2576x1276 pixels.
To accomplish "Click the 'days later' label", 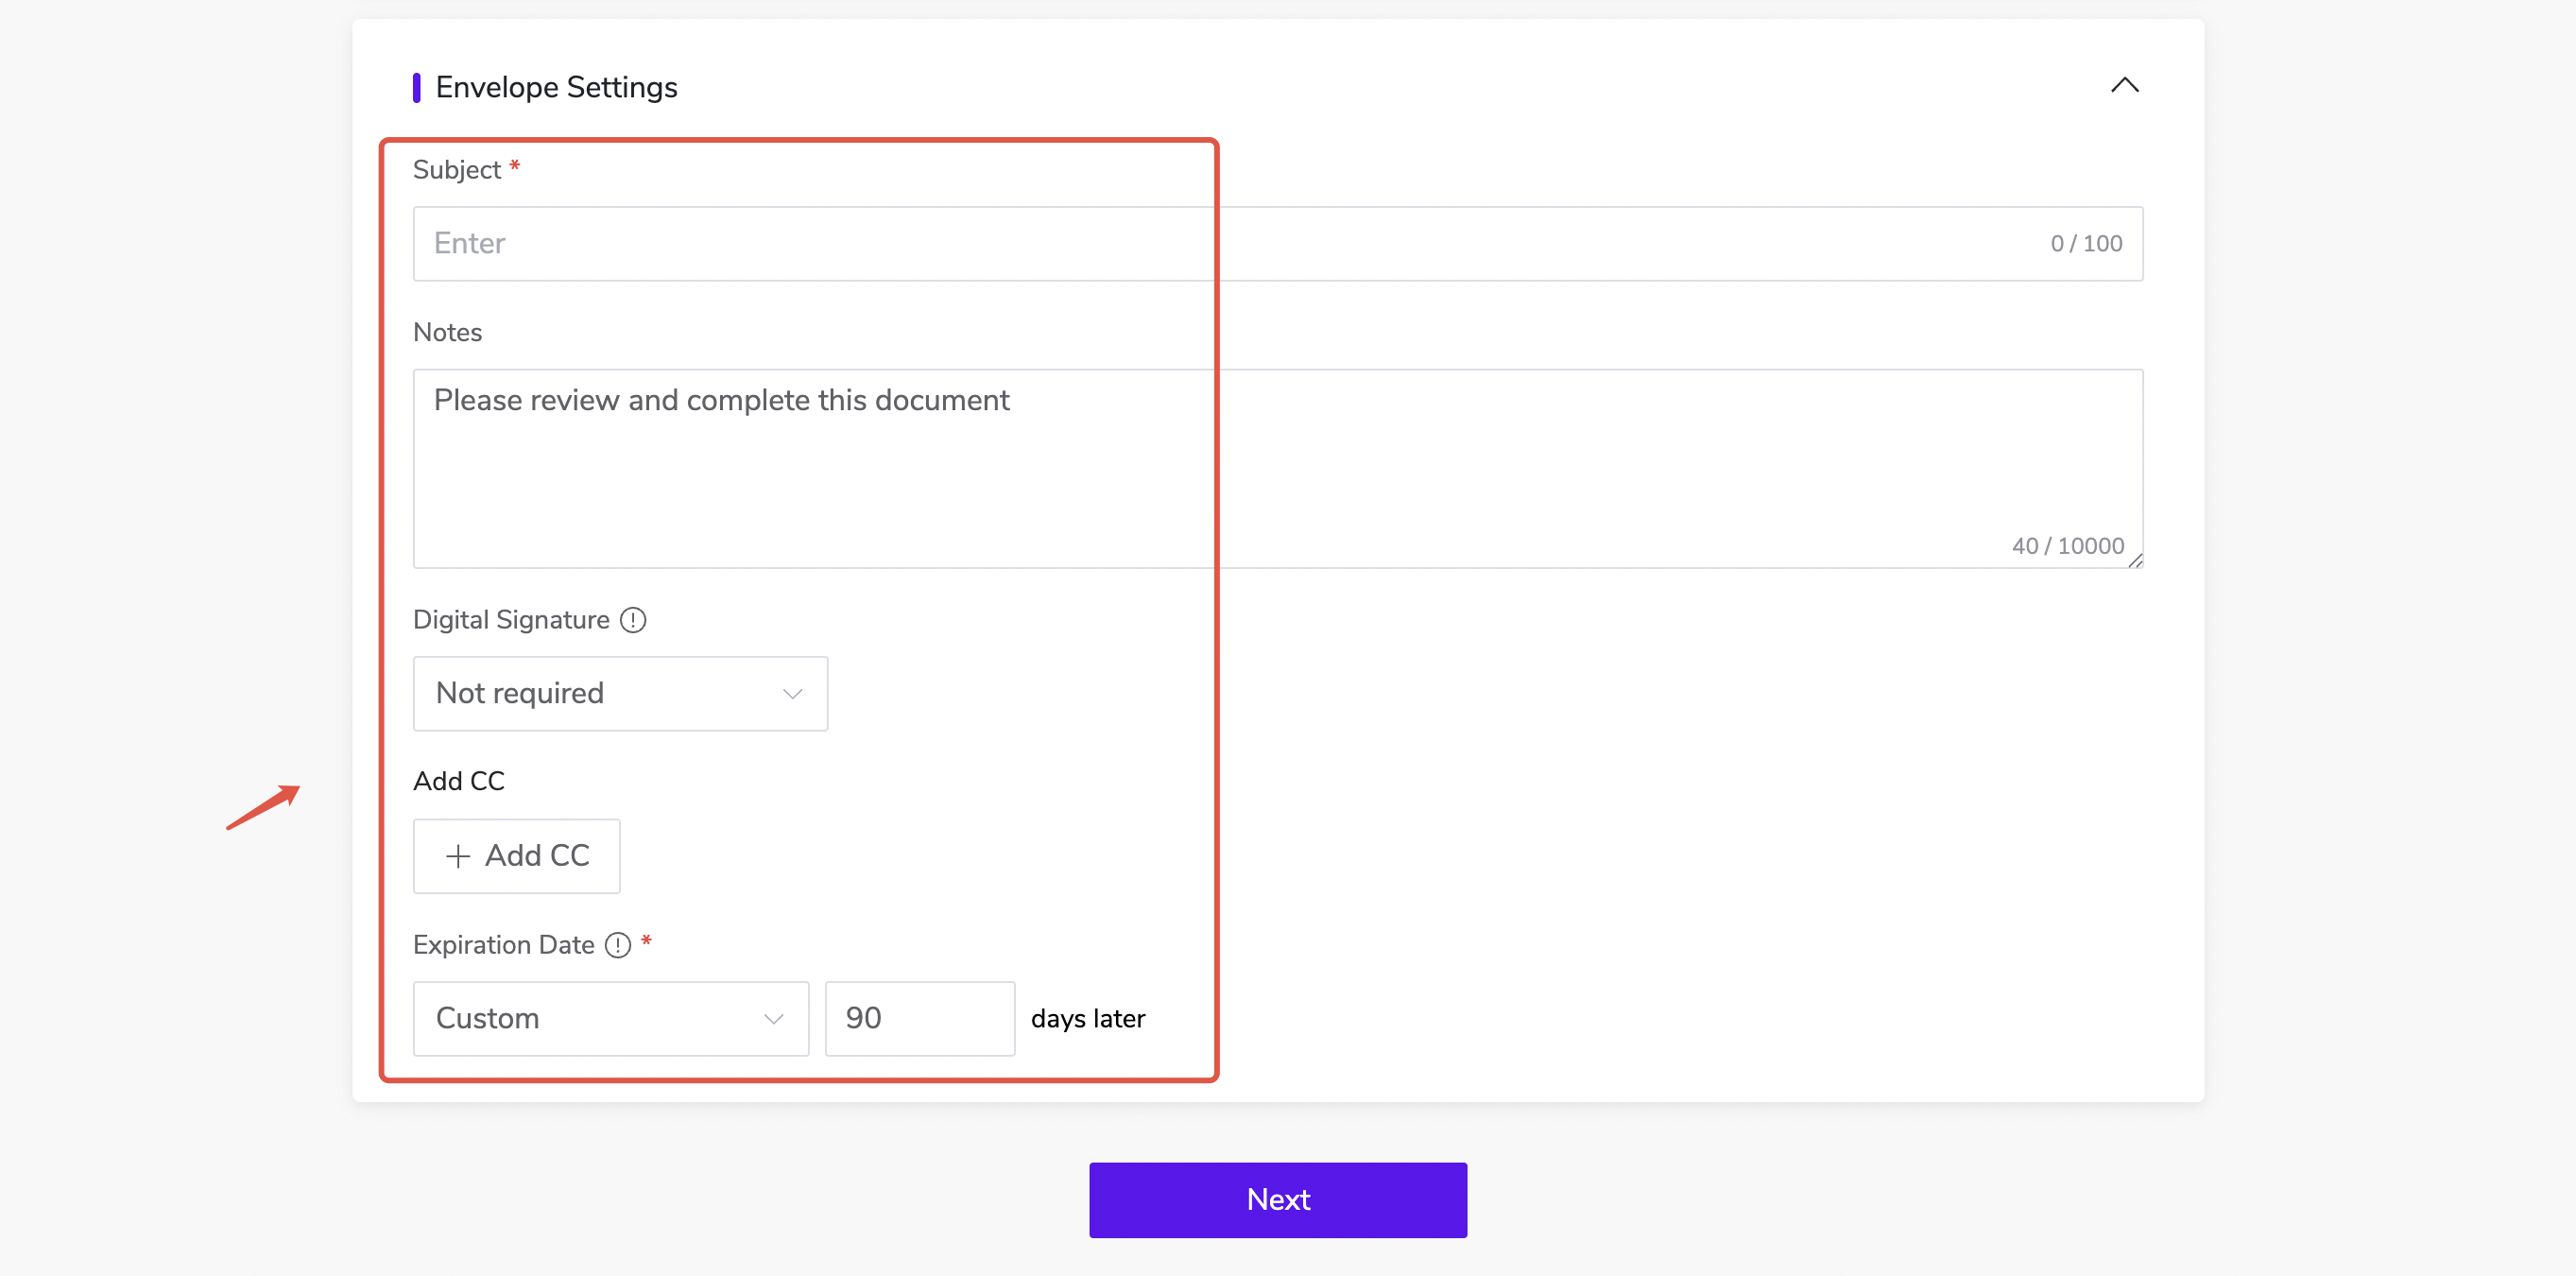I will (x=1088, y=1019).
